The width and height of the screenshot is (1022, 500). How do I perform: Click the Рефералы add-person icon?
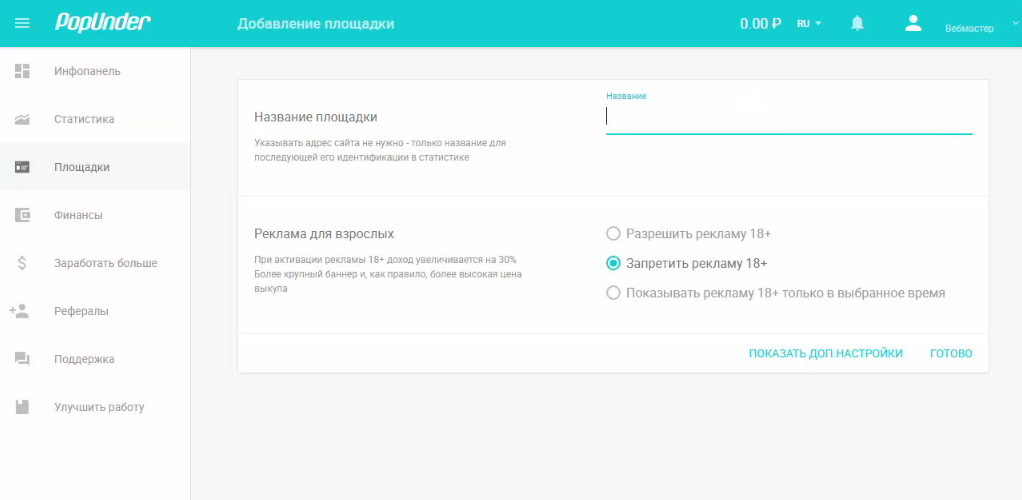(20, 311)
